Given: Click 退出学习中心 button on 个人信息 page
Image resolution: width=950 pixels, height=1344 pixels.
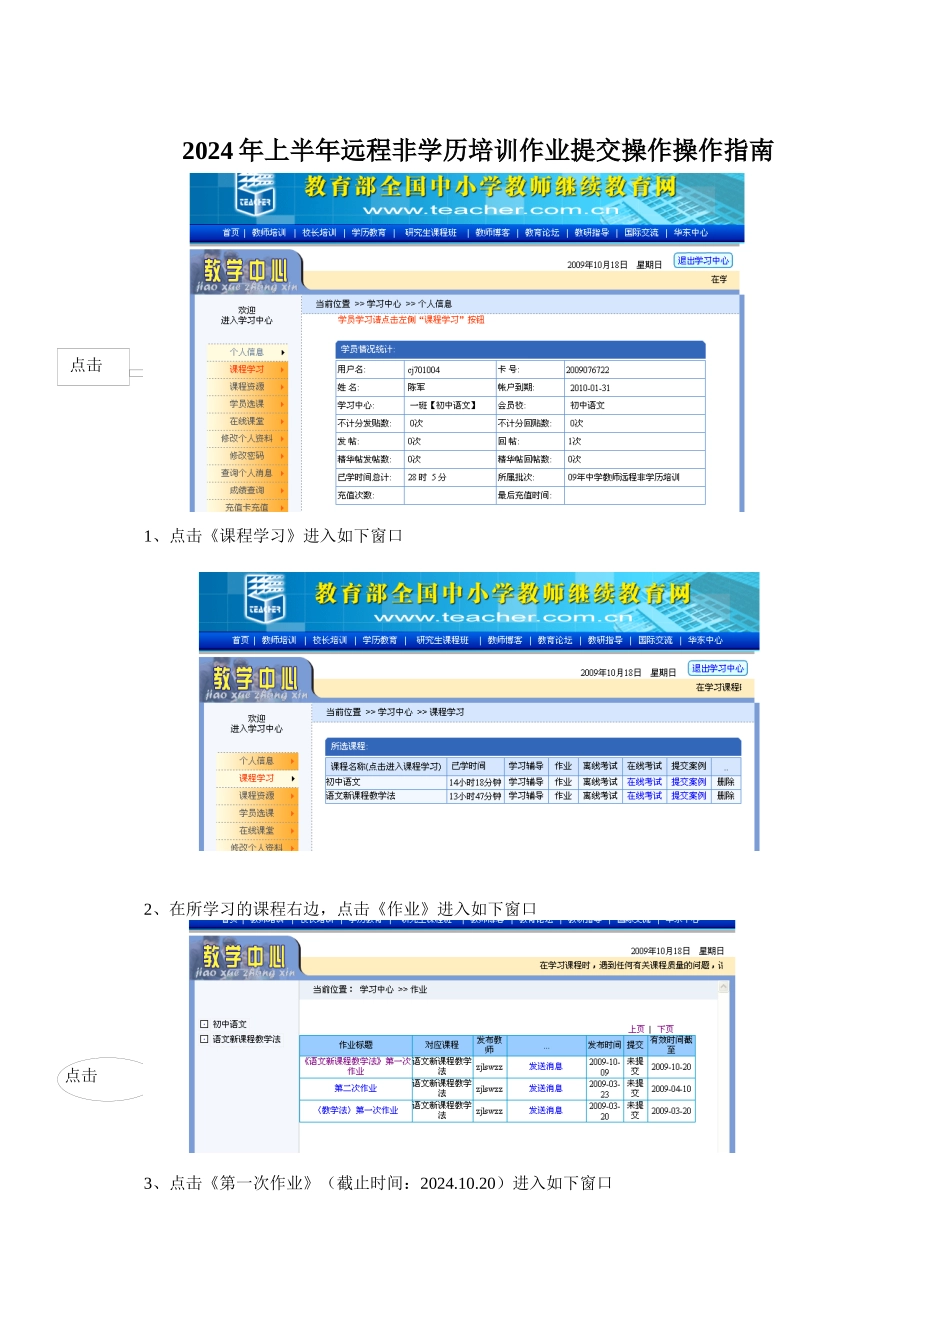Looking at the screenshot, I should point(703,261).
